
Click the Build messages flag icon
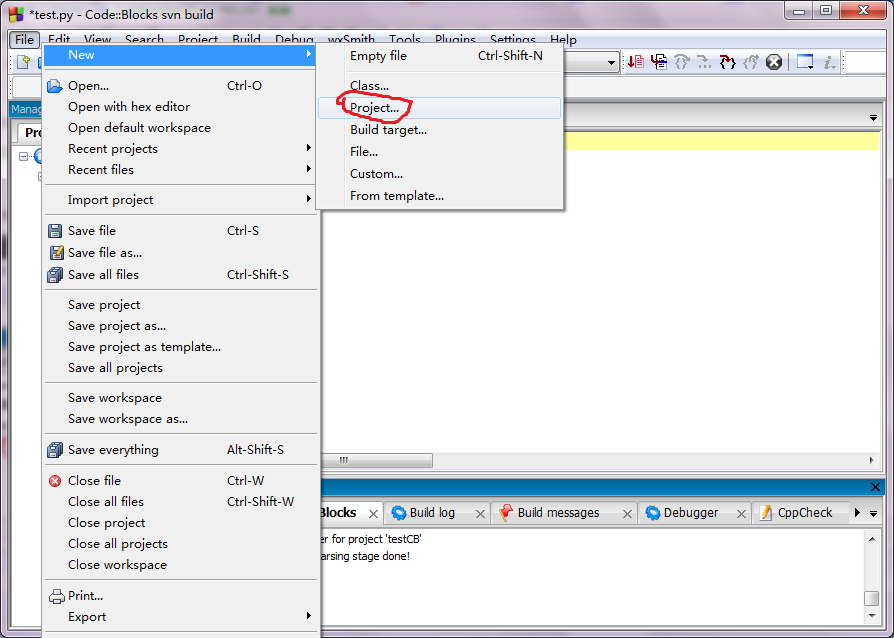(x=506, y=513)
